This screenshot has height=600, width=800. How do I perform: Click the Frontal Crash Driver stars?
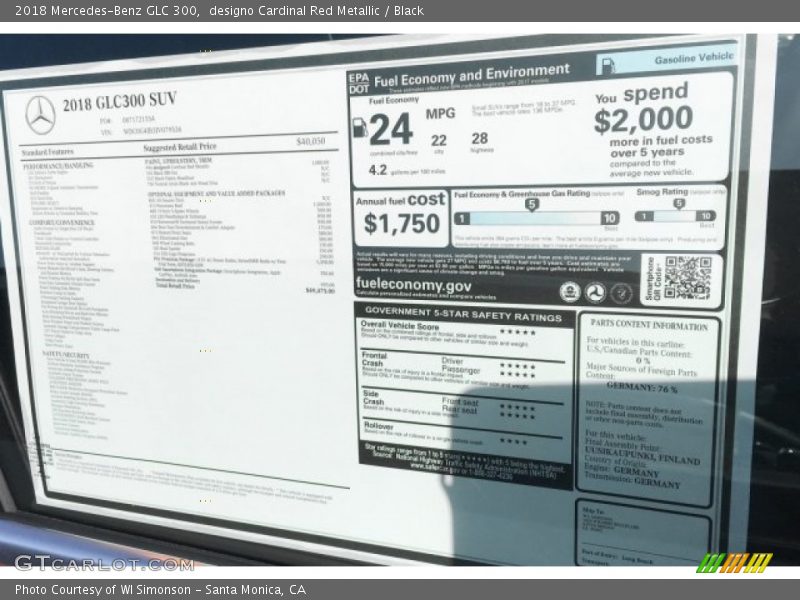(517, 366)
